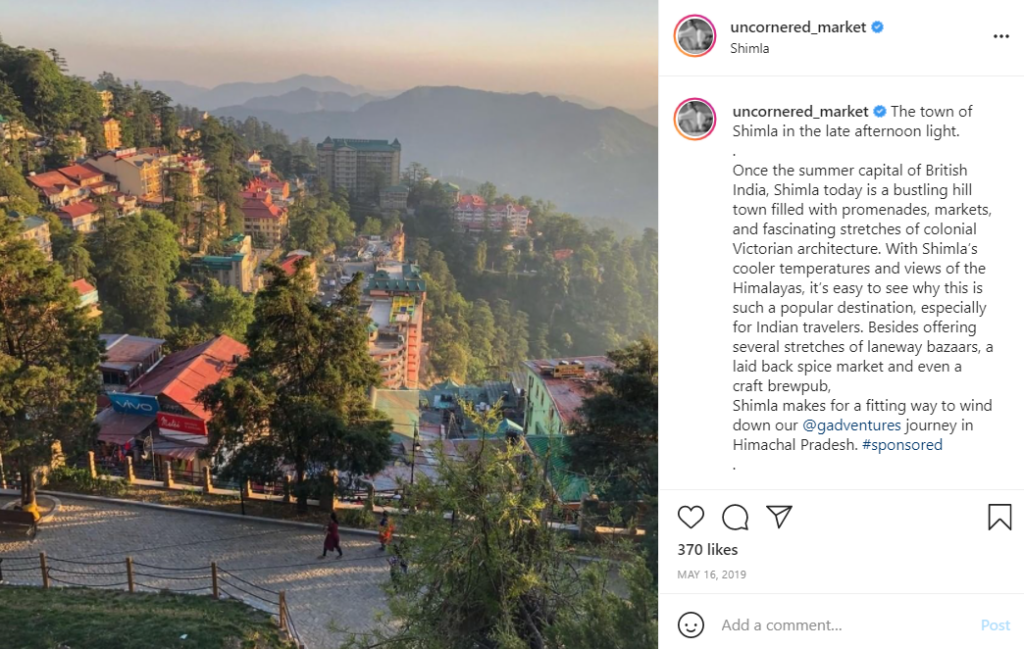The height and width of the screenshot is (649, 1024).
Task: Open the three-dot more options menu
Action: [x=1001, y=36]
